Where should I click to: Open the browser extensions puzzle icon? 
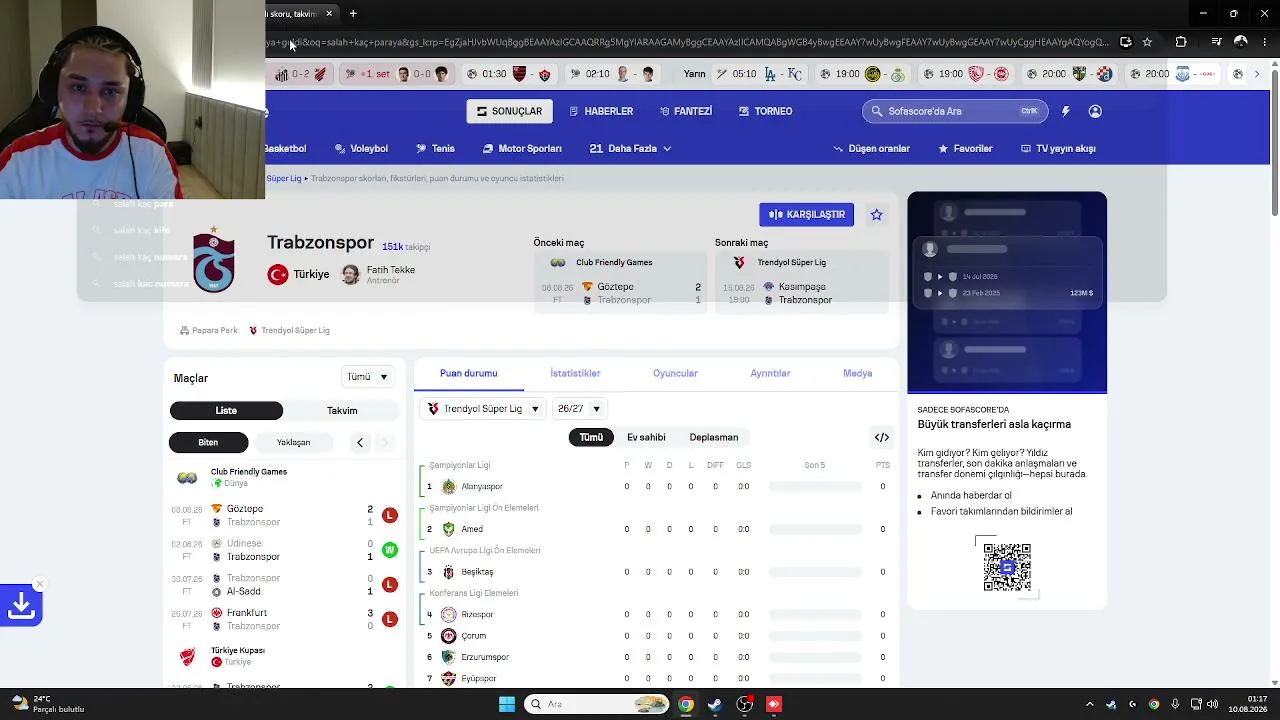coord(1181,42)
